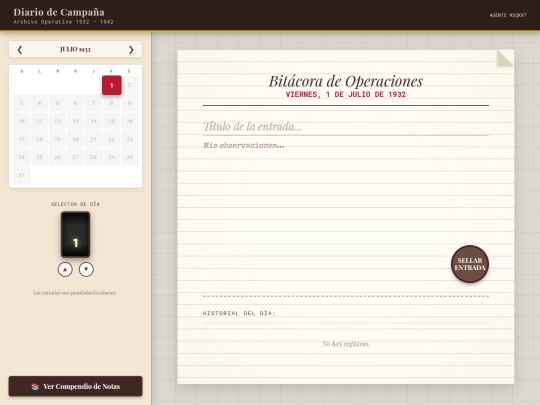Pick day 3 on the calendar
Image resolution: width=540 pixels, height=405 pixels.
click(x=21, y=103)
